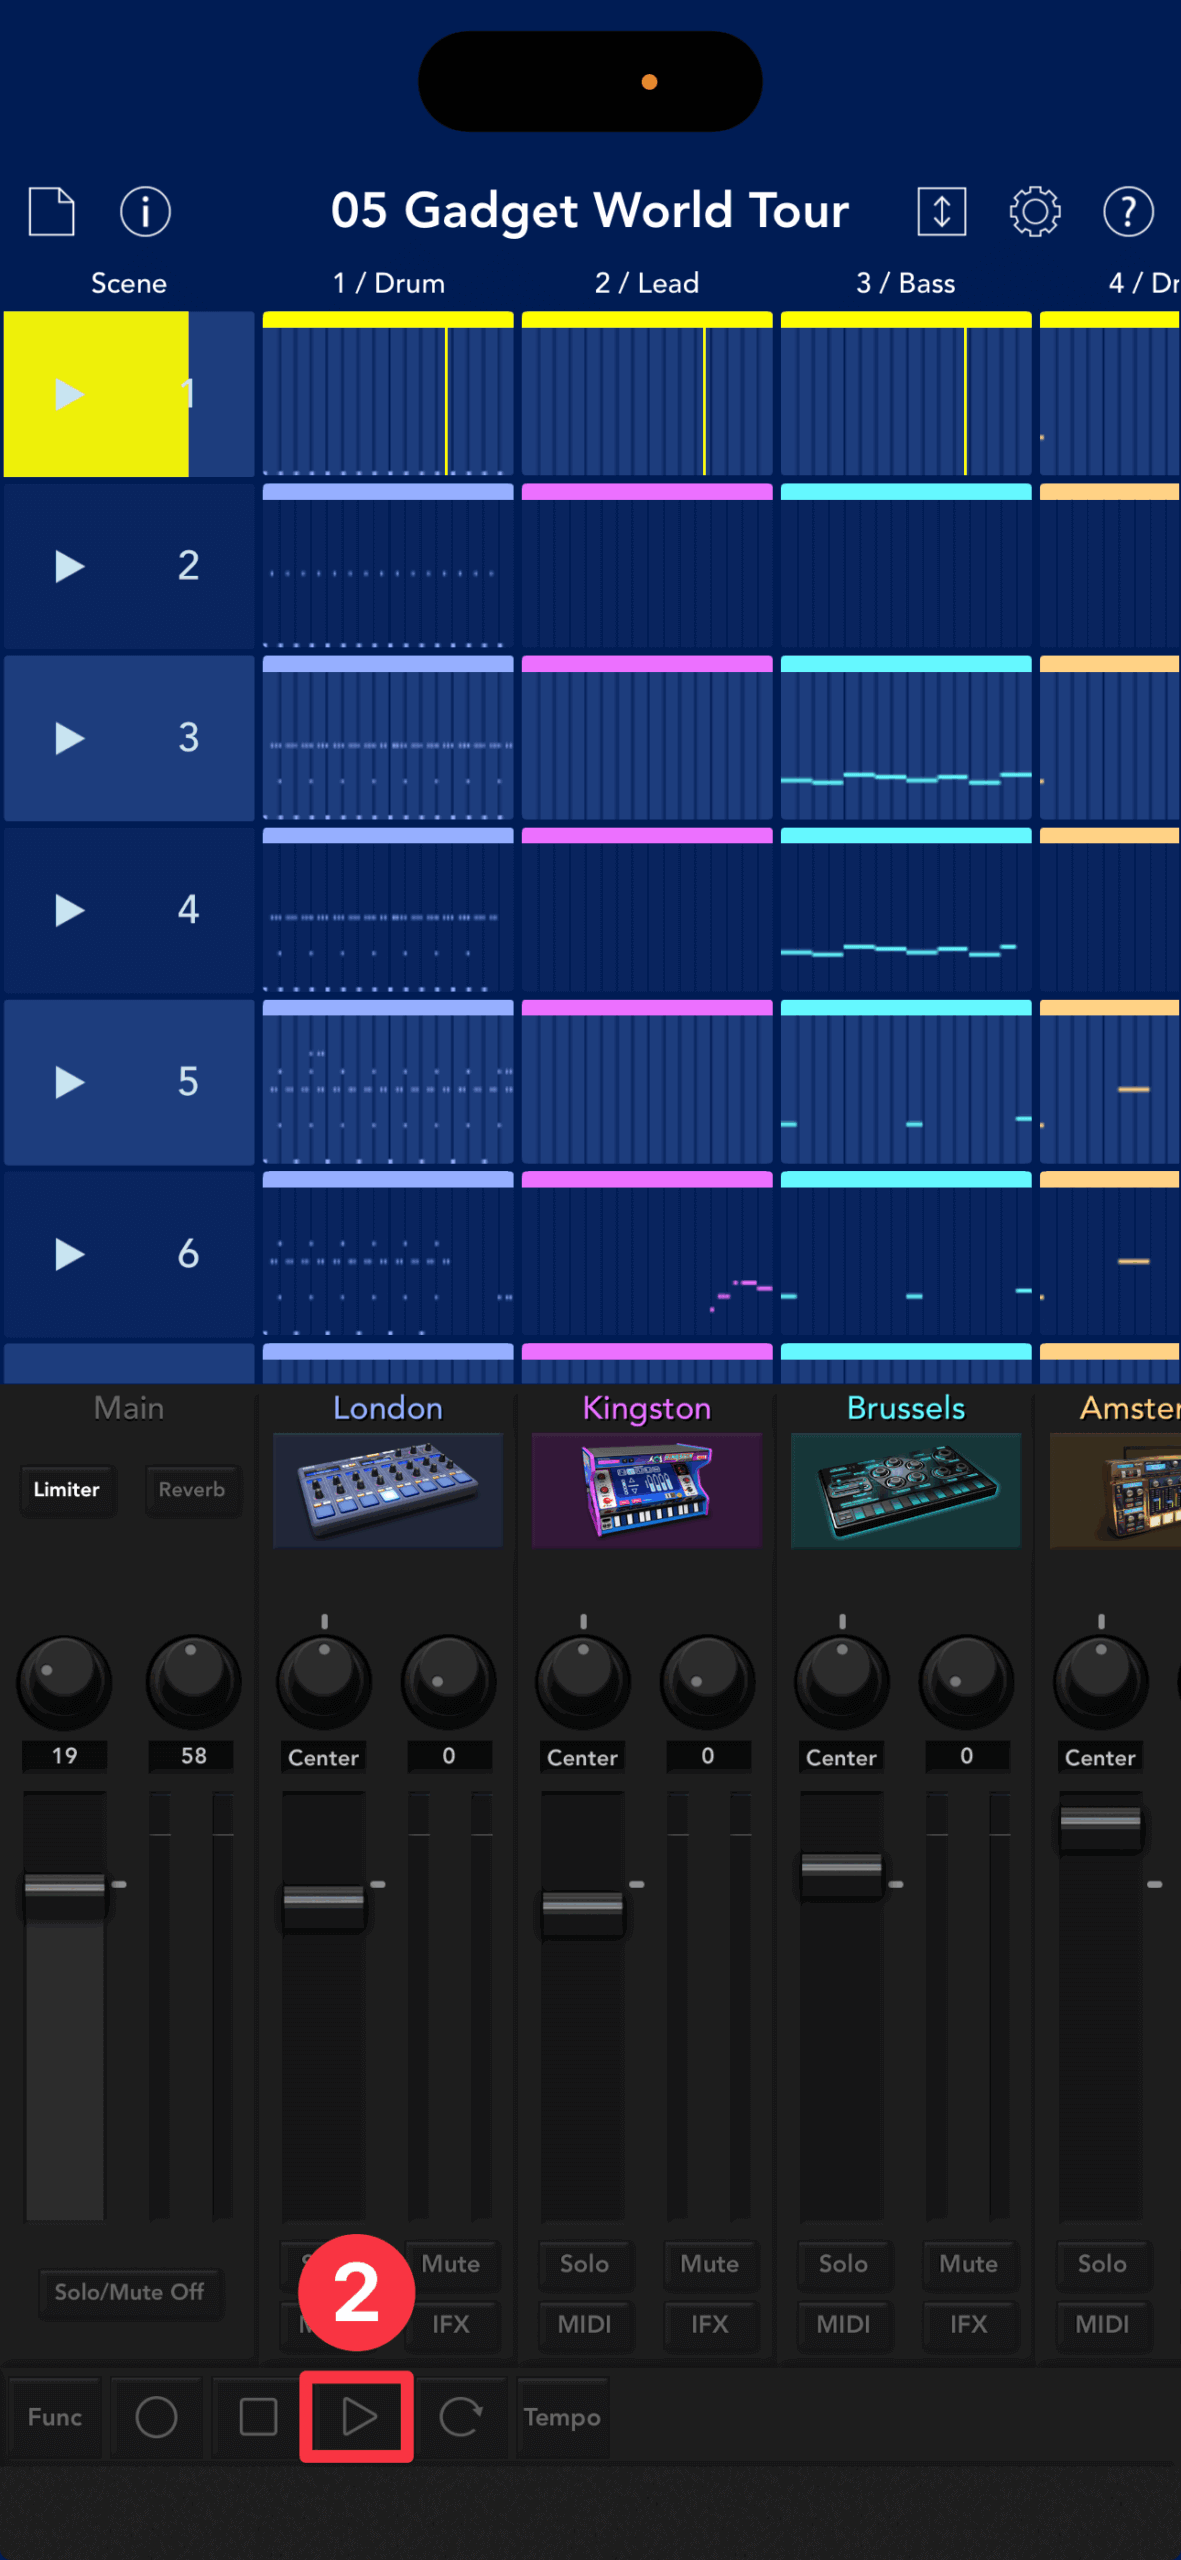Toggle the Limiter on the Main channel

click(x=66, y=1489)
